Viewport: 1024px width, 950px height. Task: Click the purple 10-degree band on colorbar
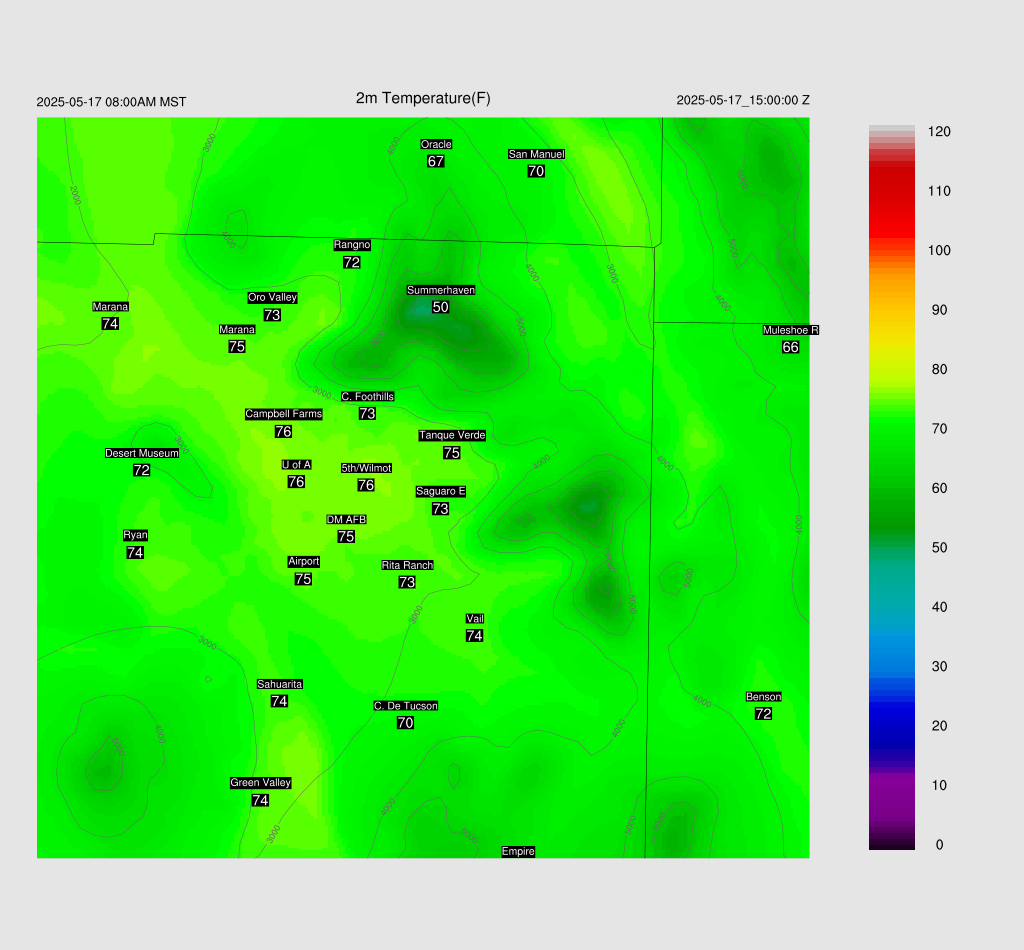coord(891,785)
